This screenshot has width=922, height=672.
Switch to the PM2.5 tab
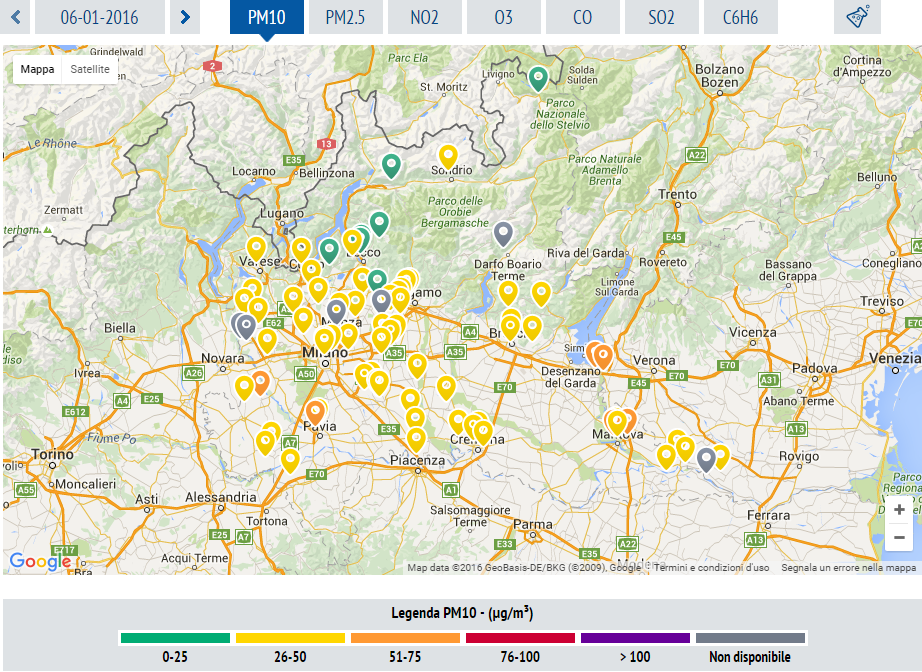345,17
